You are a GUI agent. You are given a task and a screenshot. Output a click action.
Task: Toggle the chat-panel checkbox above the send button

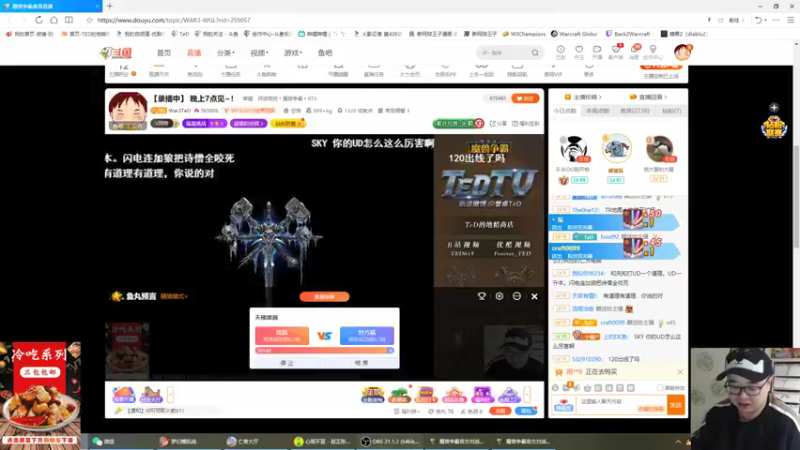click(660, 388)
